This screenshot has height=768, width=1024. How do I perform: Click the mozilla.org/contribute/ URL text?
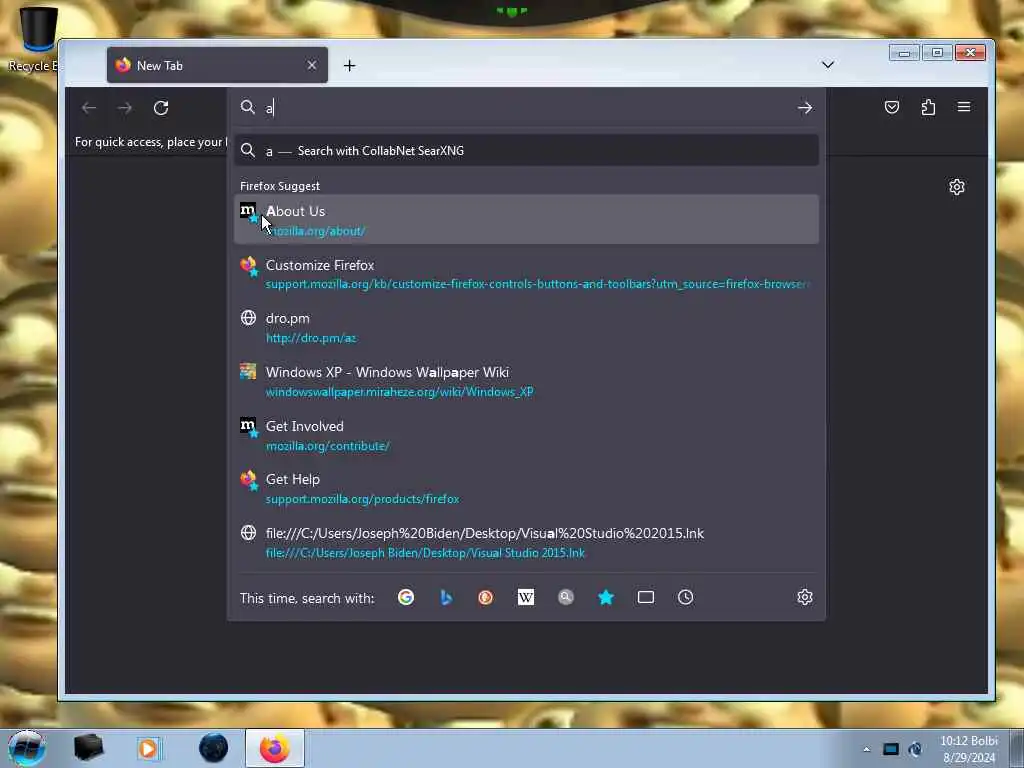tap(328, 446)
